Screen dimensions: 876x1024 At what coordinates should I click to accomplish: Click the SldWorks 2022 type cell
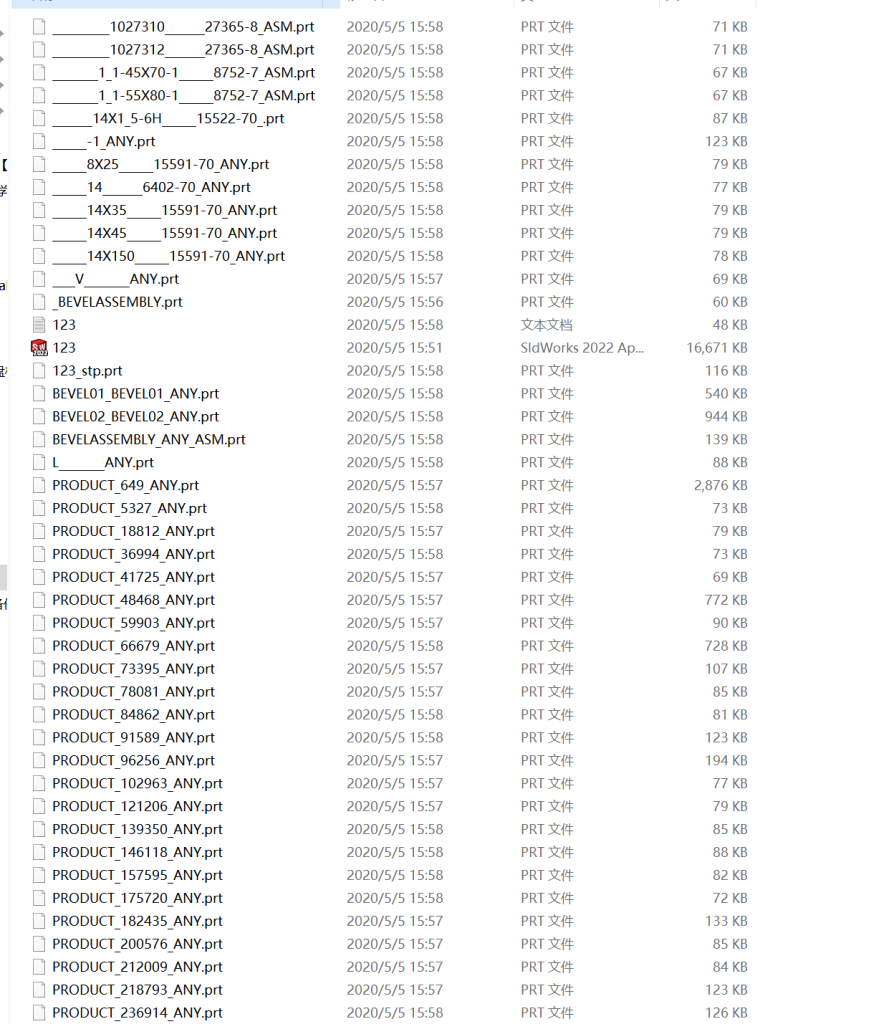[x=582, y=347]
